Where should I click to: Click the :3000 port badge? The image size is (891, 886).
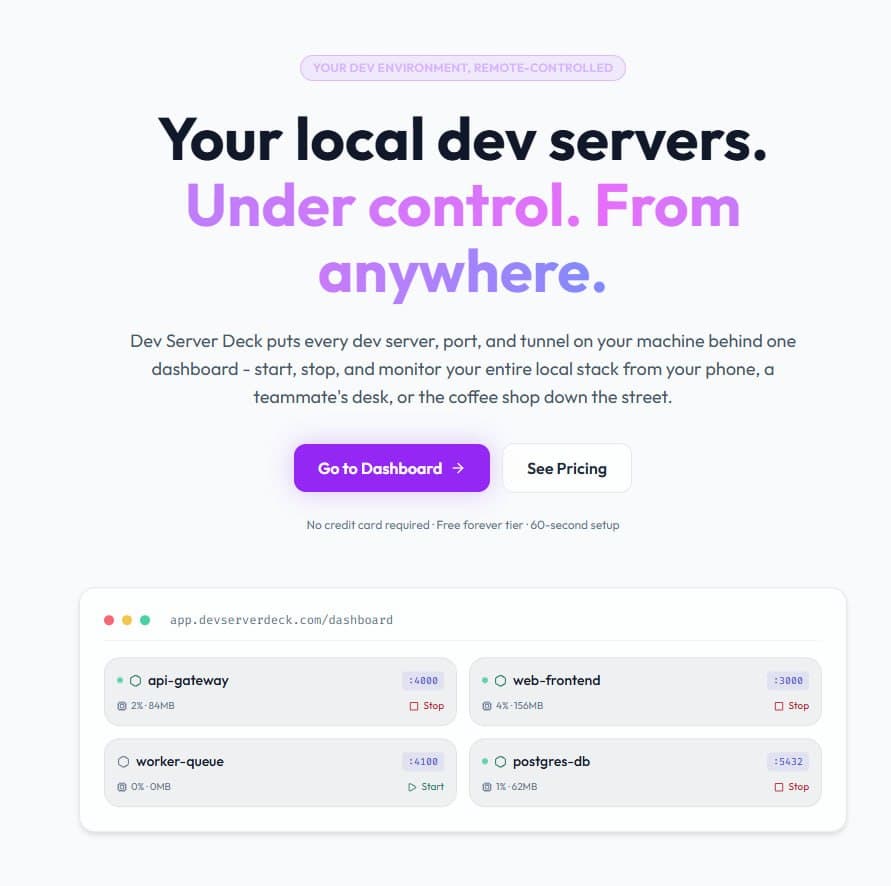point(788,680)
